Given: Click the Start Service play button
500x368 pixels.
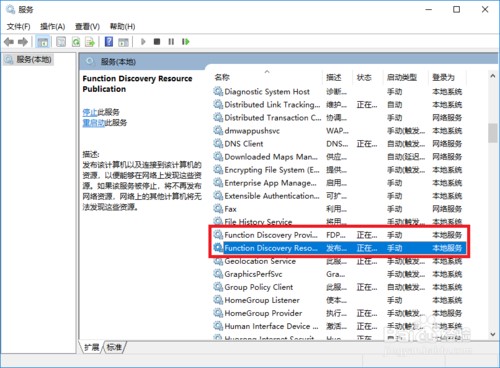Looking at the screenshot, I should [143, 42].
